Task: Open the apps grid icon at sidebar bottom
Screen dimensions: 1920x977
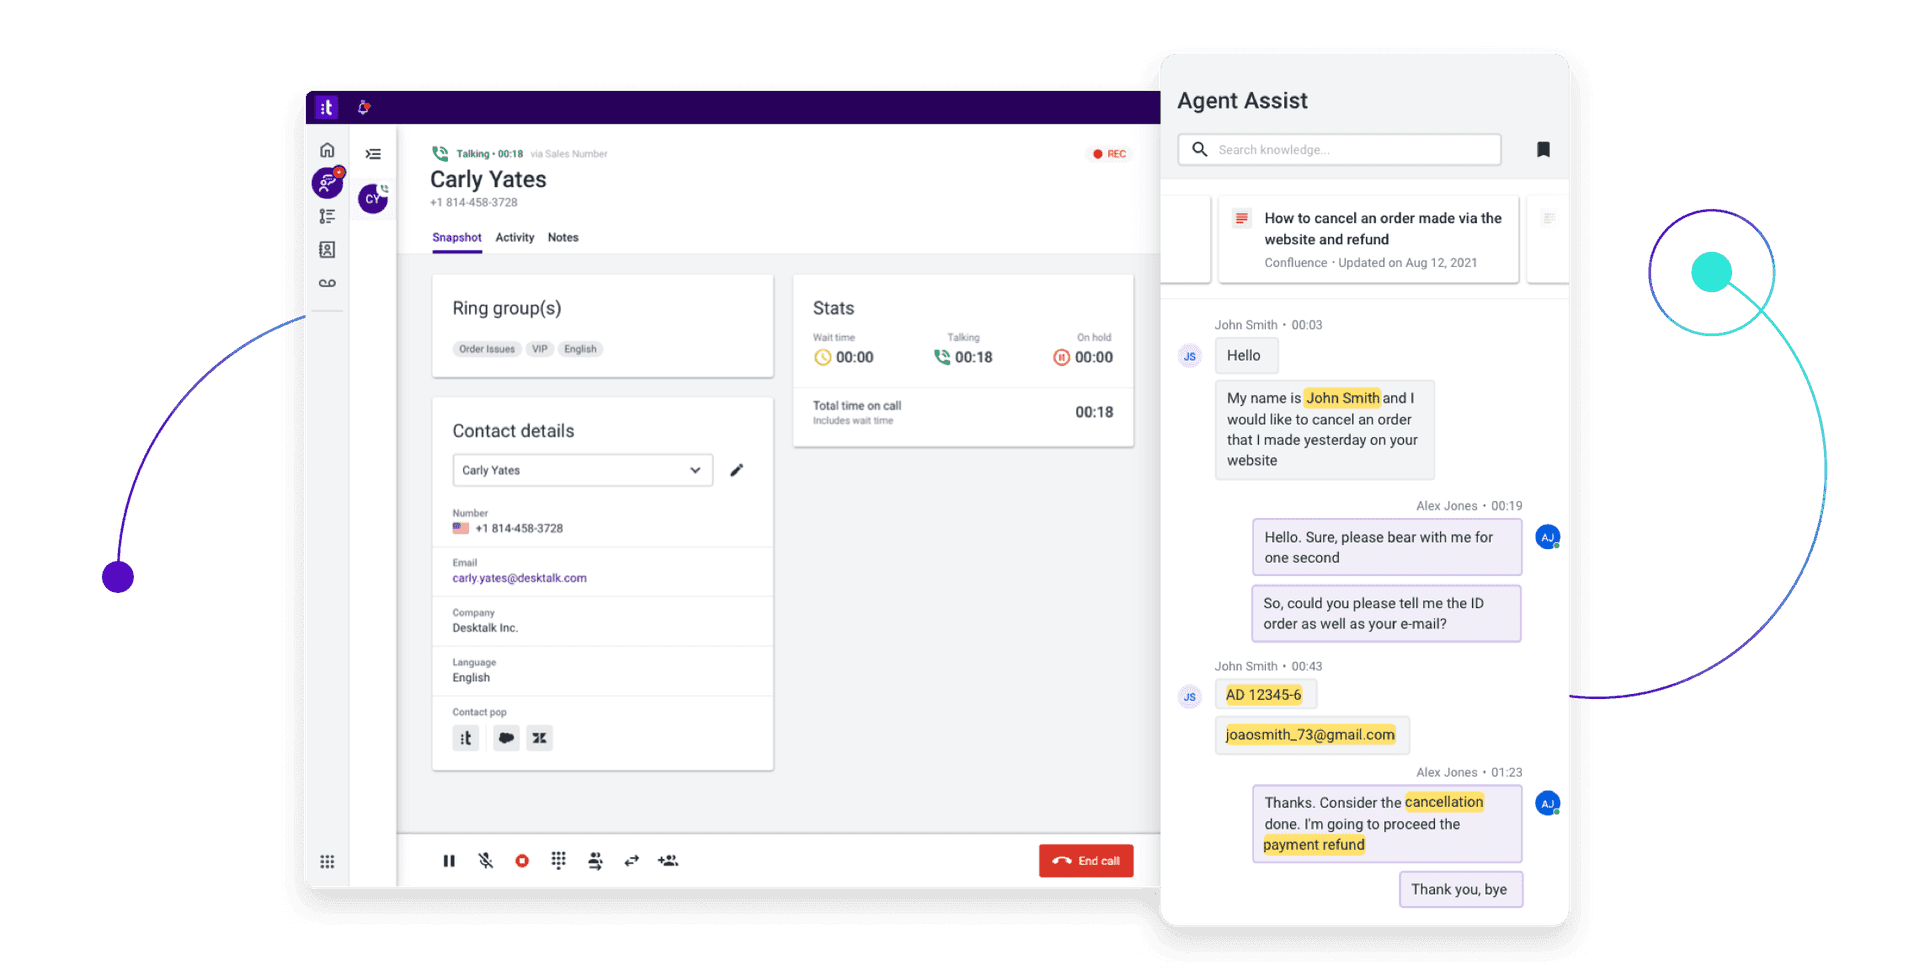Action: pyautogui.click(x=327, y=862)
